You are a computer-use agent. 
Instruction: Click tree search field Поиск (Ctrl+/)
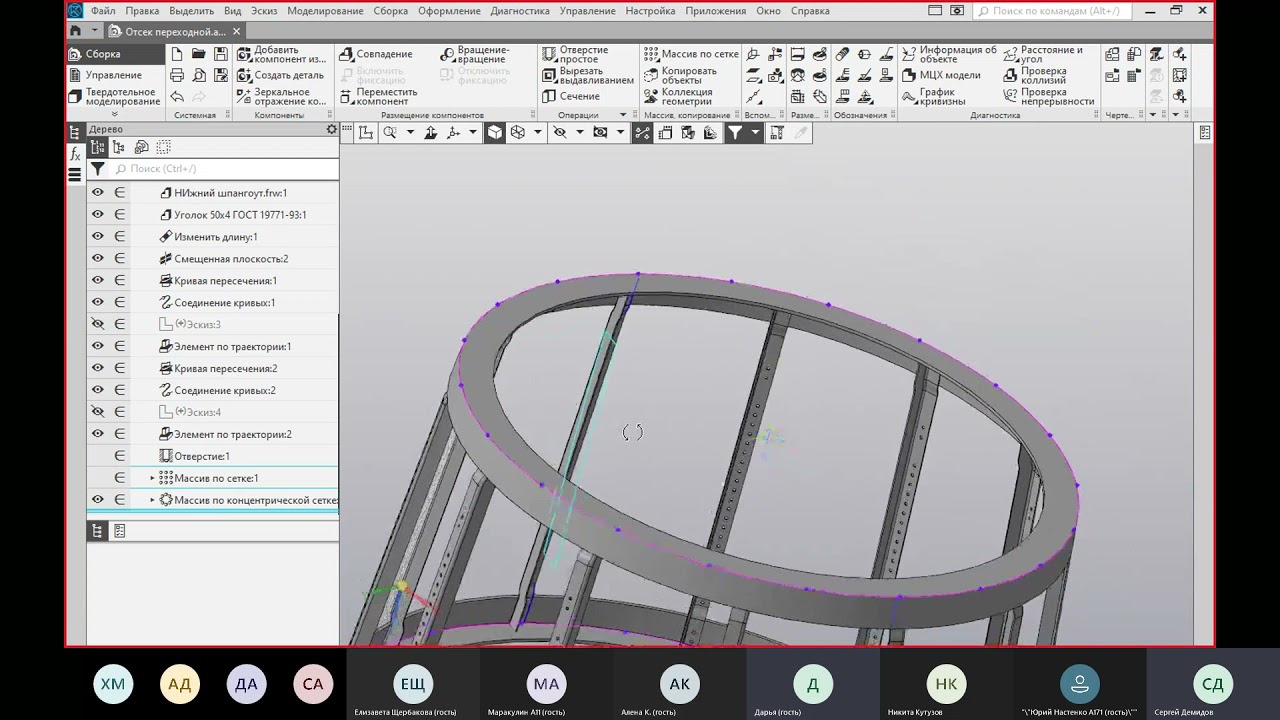(224, 169)
